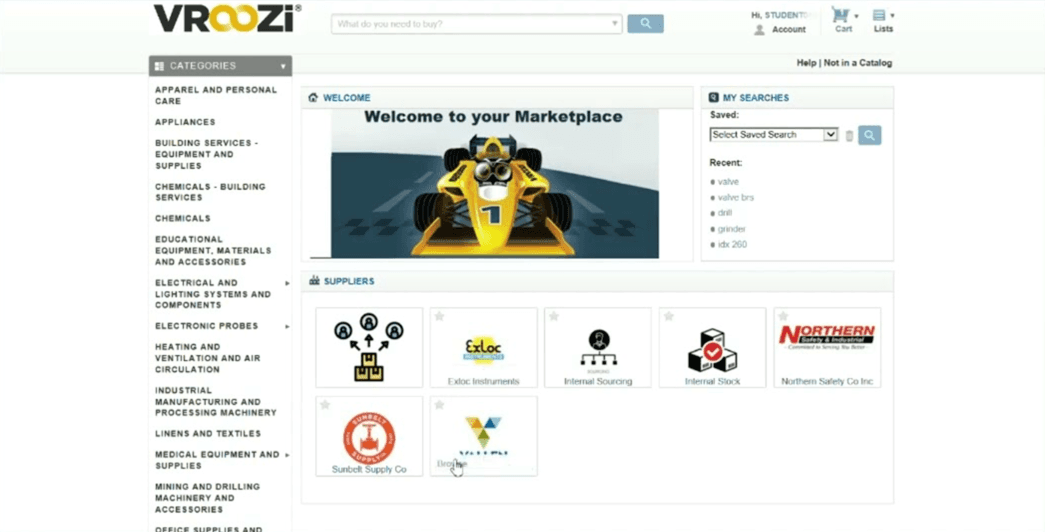Open the Cart icon

840,15
